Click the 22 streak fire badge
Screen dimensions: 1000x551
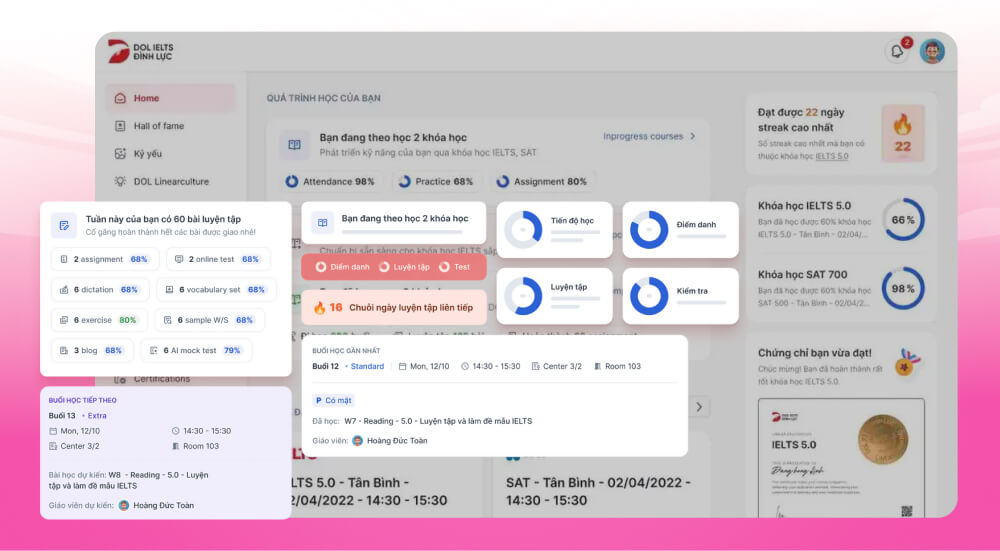tap(902, 133)
